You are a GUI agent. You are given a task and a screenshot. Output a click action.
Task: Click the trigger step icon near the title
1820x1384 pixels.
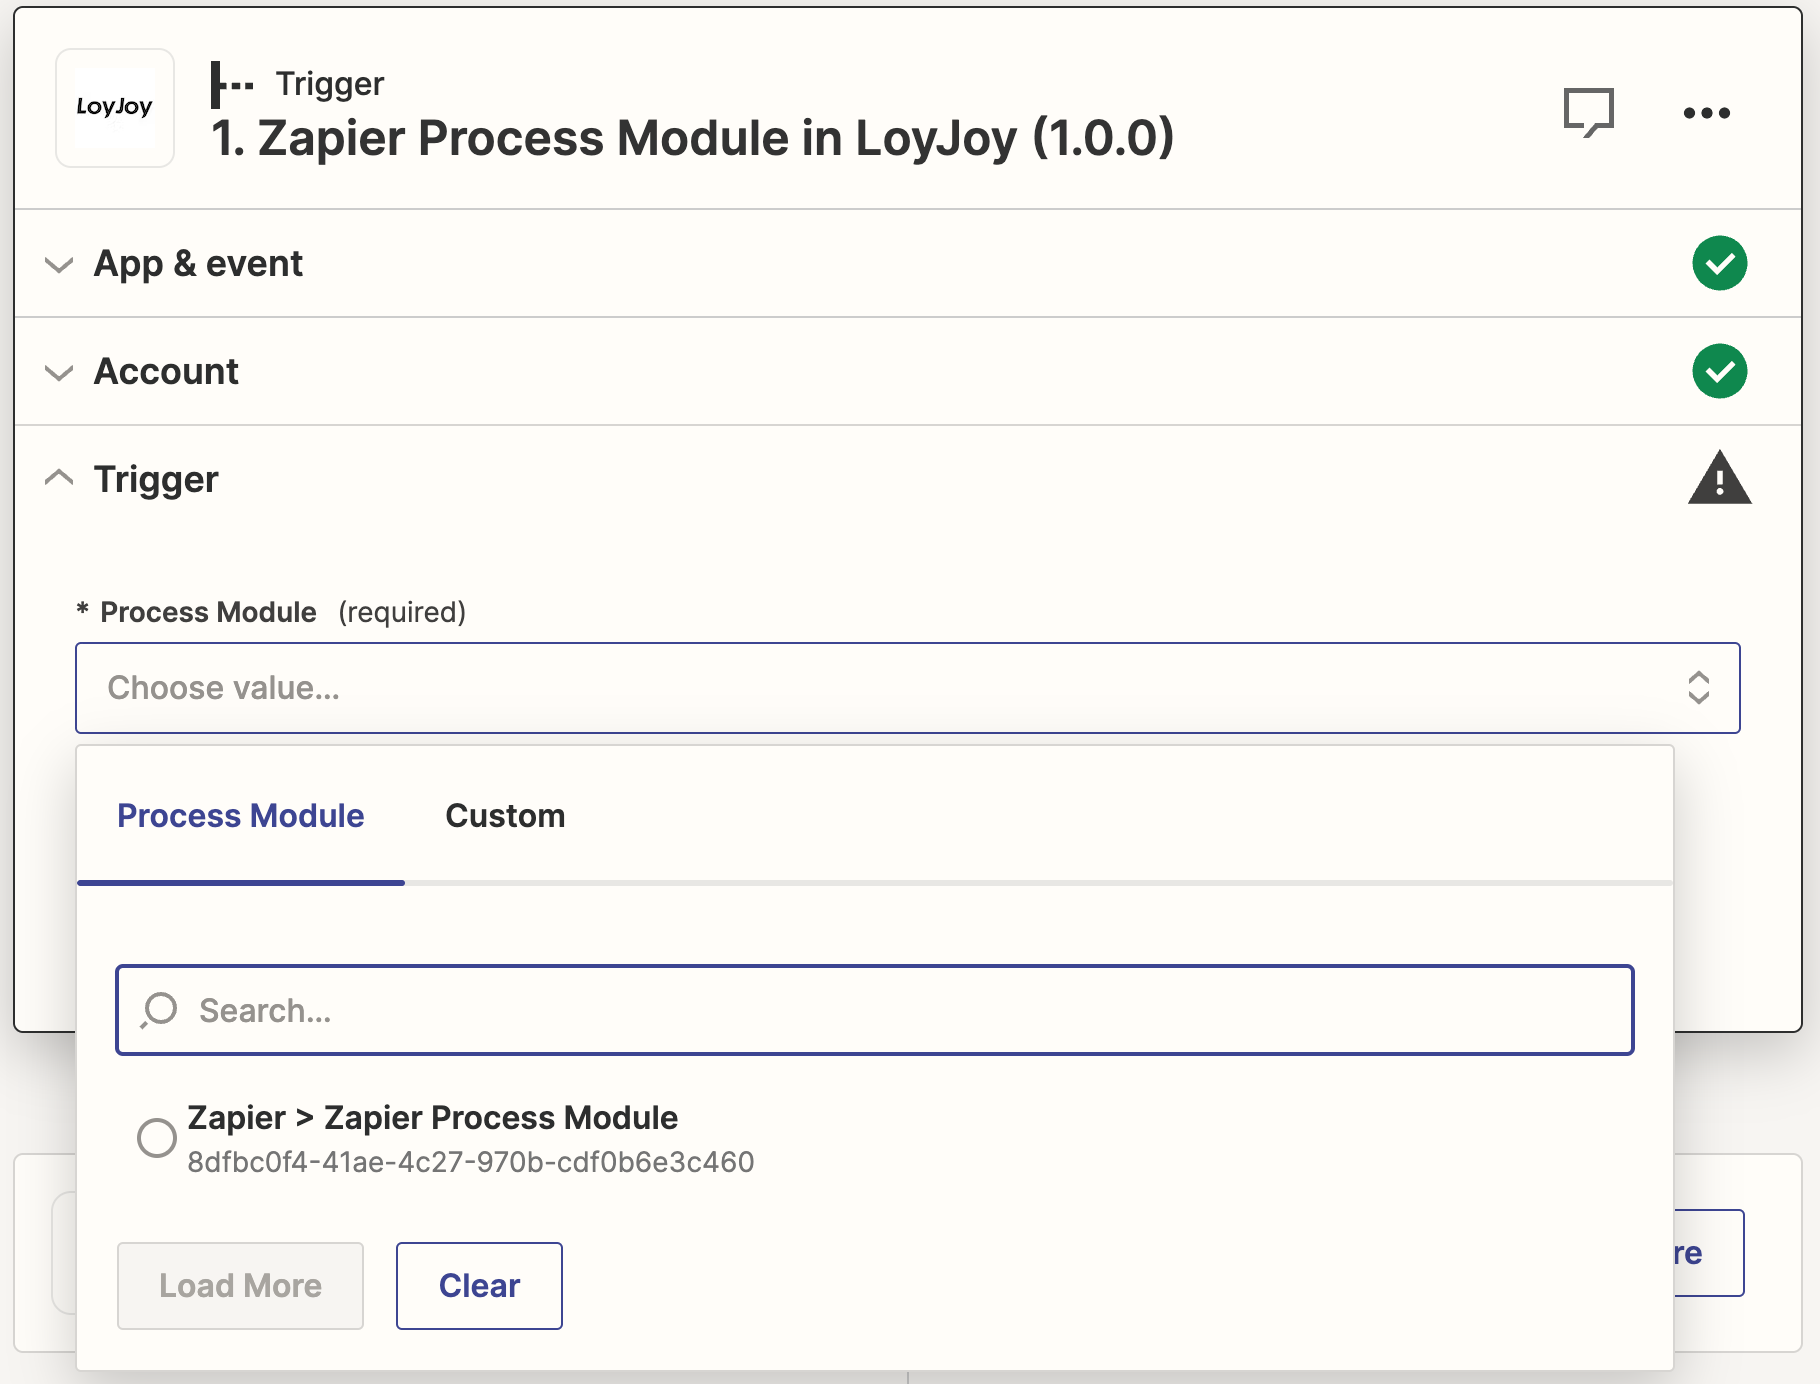[x=232, y=84]
